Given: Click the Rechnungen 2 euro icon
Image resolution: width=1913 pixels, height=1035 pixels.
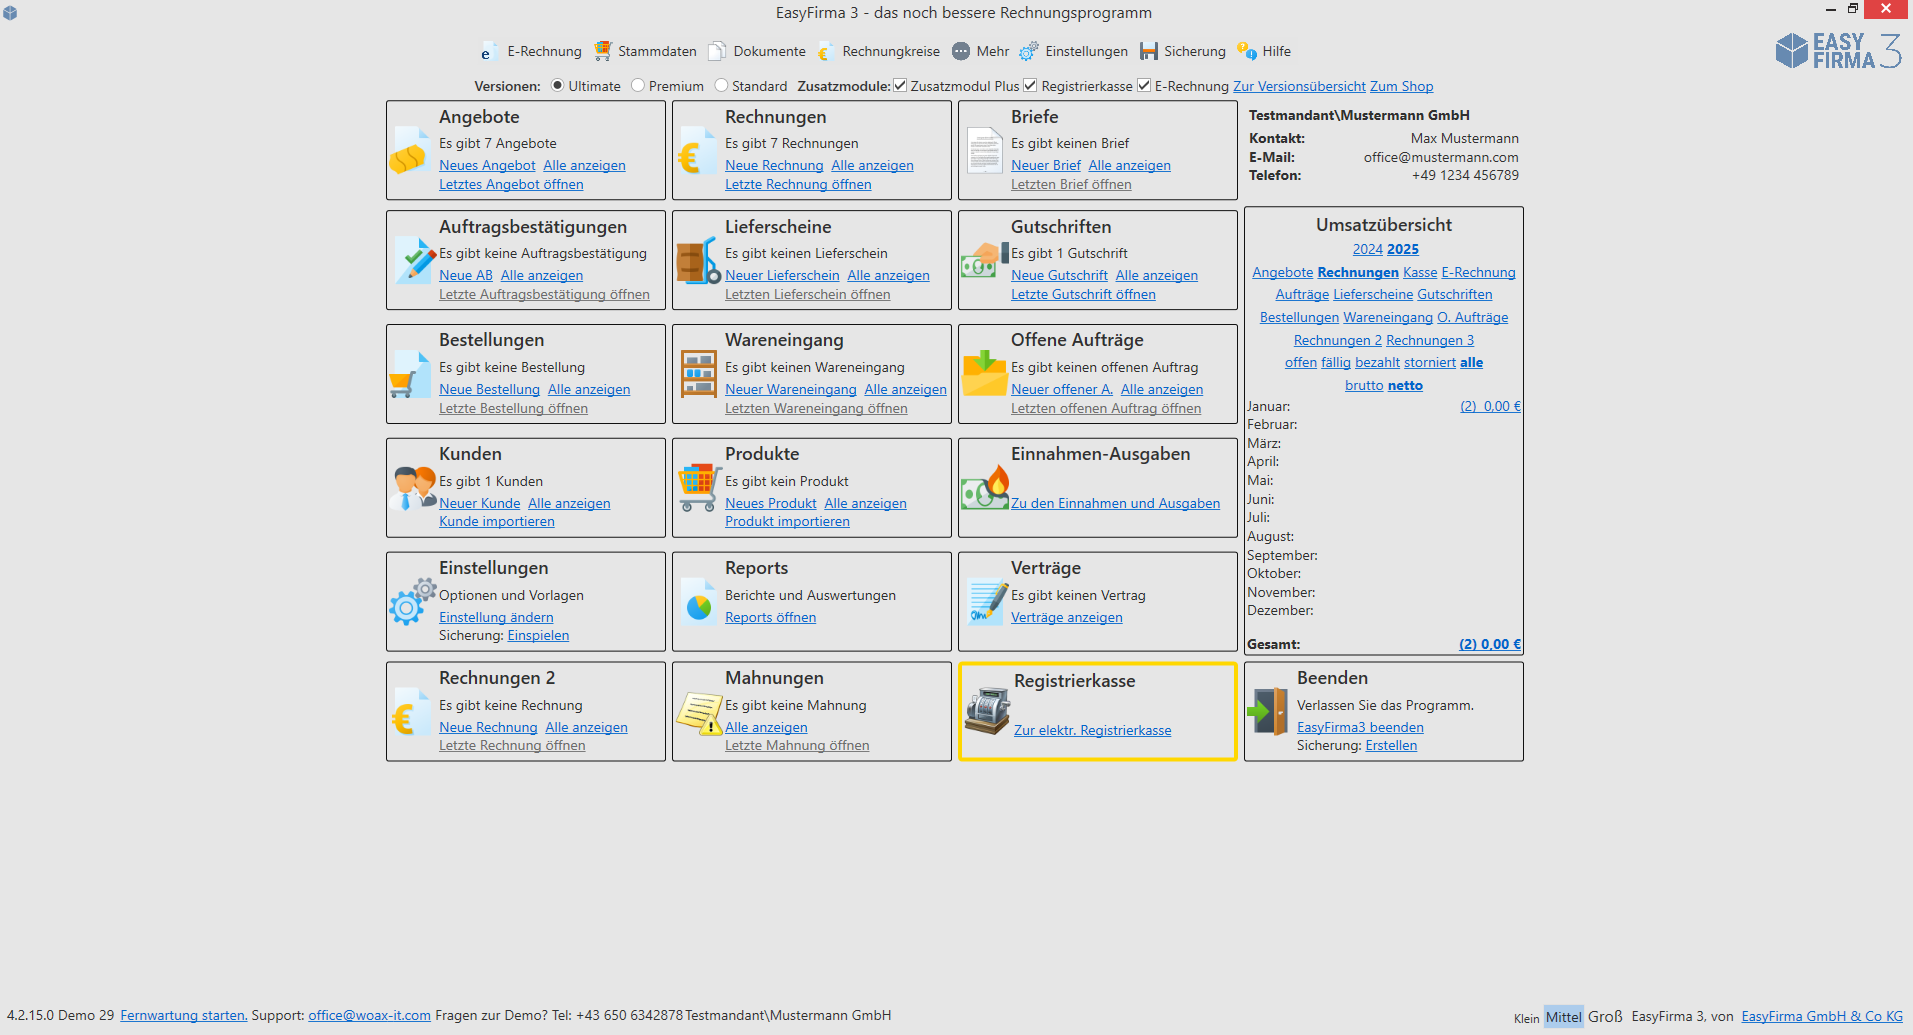Looking at the screenshot, I should tap(409, 713).
